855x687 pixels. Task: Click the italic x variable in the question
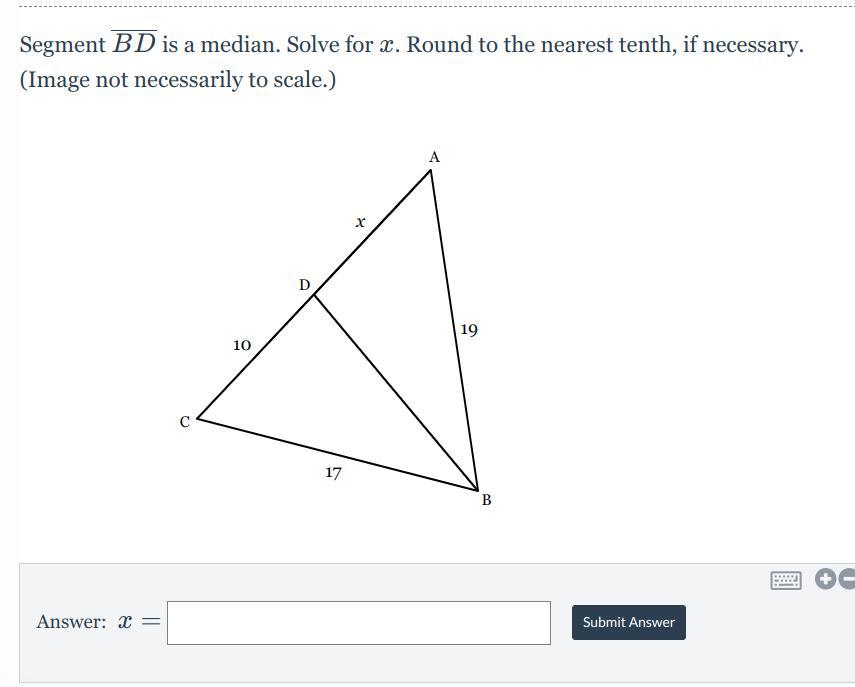(x=387, y=45)
